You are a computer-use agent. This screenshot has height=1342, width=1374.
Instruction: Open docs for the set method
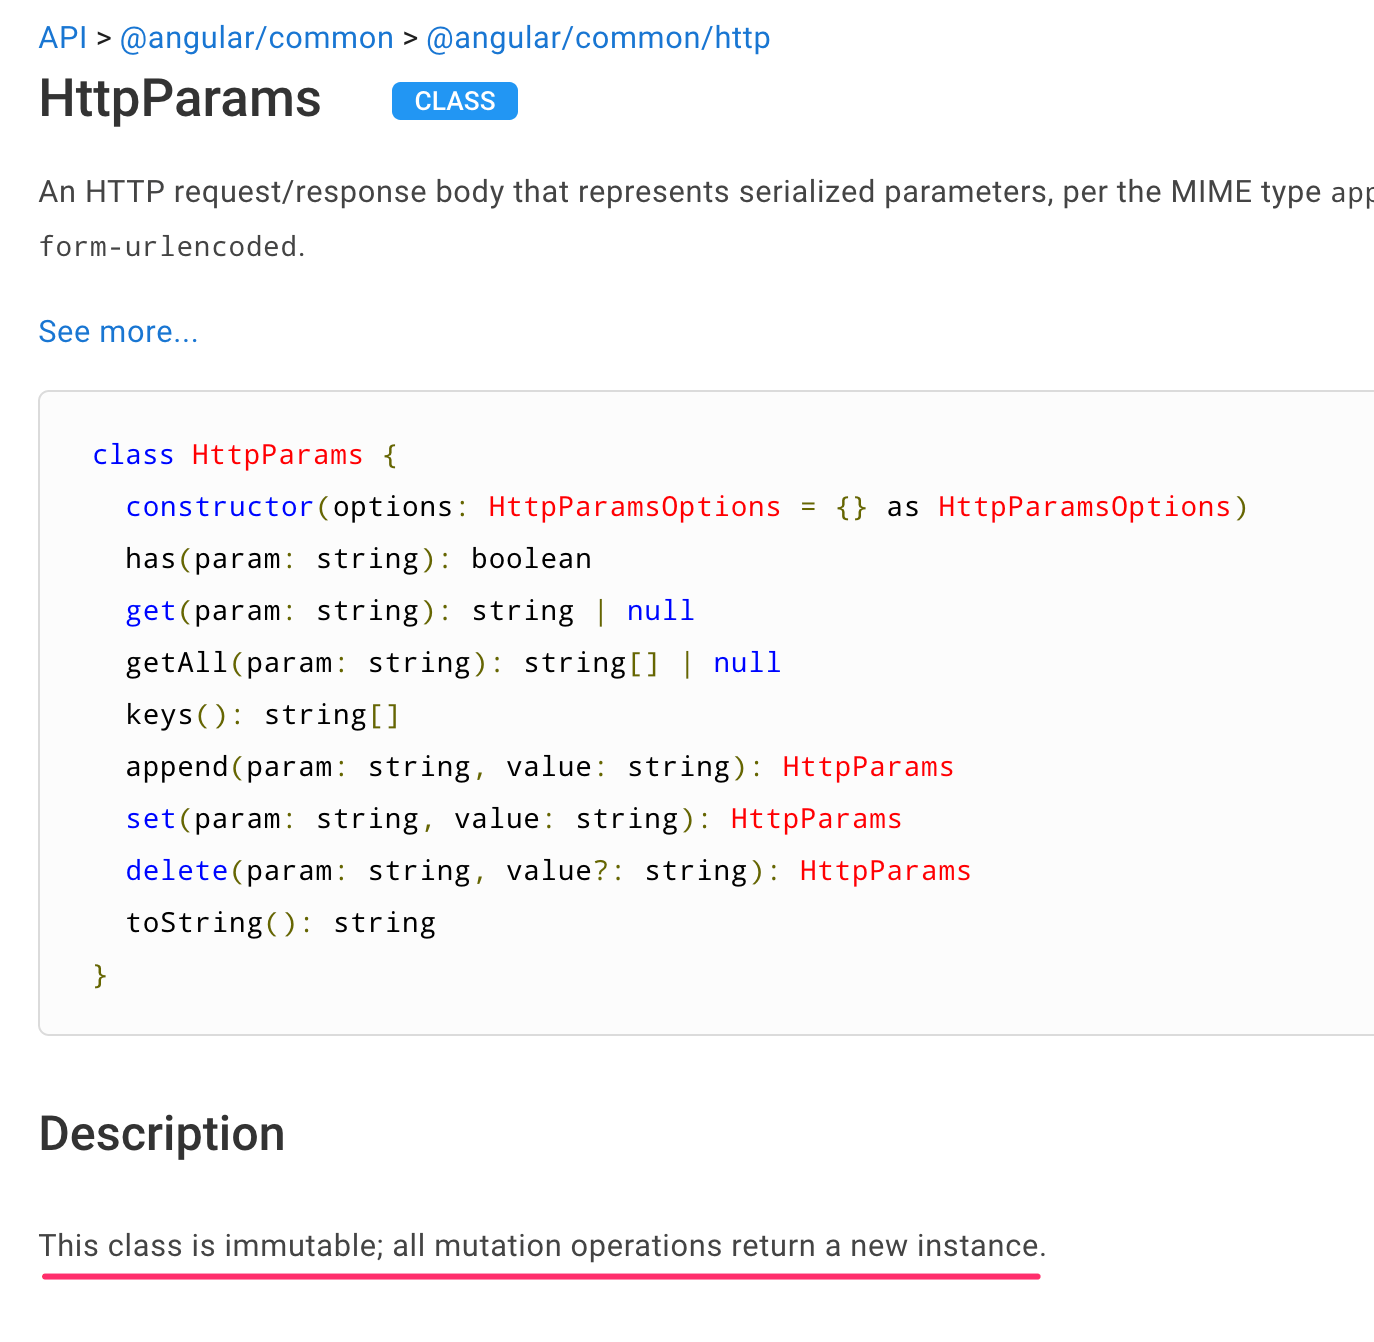[149, 818]
